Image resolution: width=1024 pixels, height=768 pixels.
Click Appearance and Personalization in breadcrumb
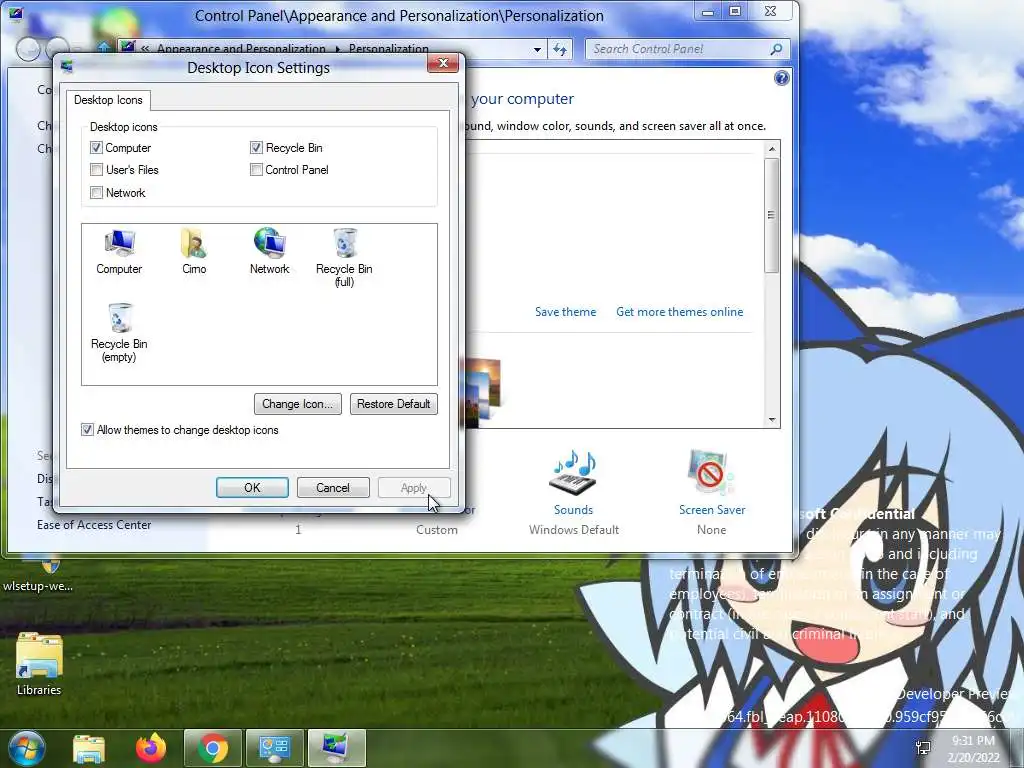tap(241, 49)
